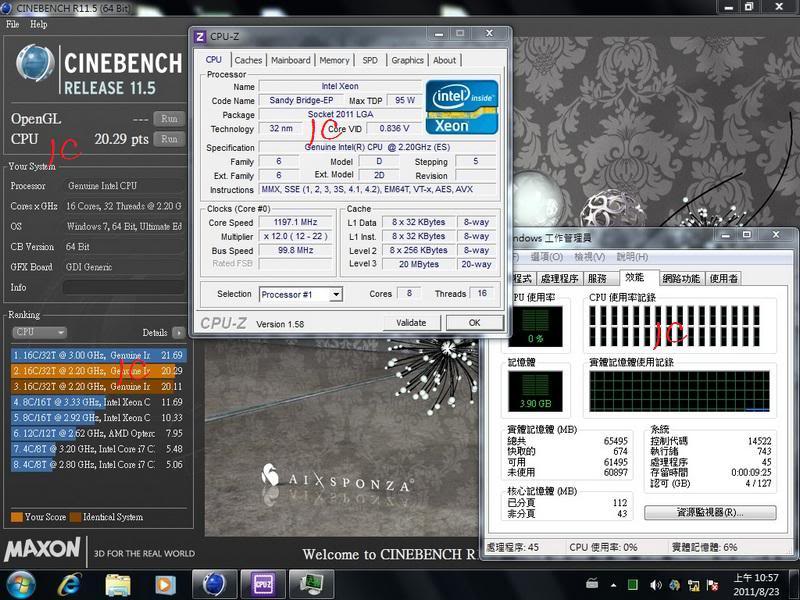Select ranking entry 8C/16T @ 3.33 GHz
The height and width of the screenshot is (600, 800).
pyautogui.click(x=98, y=402)
